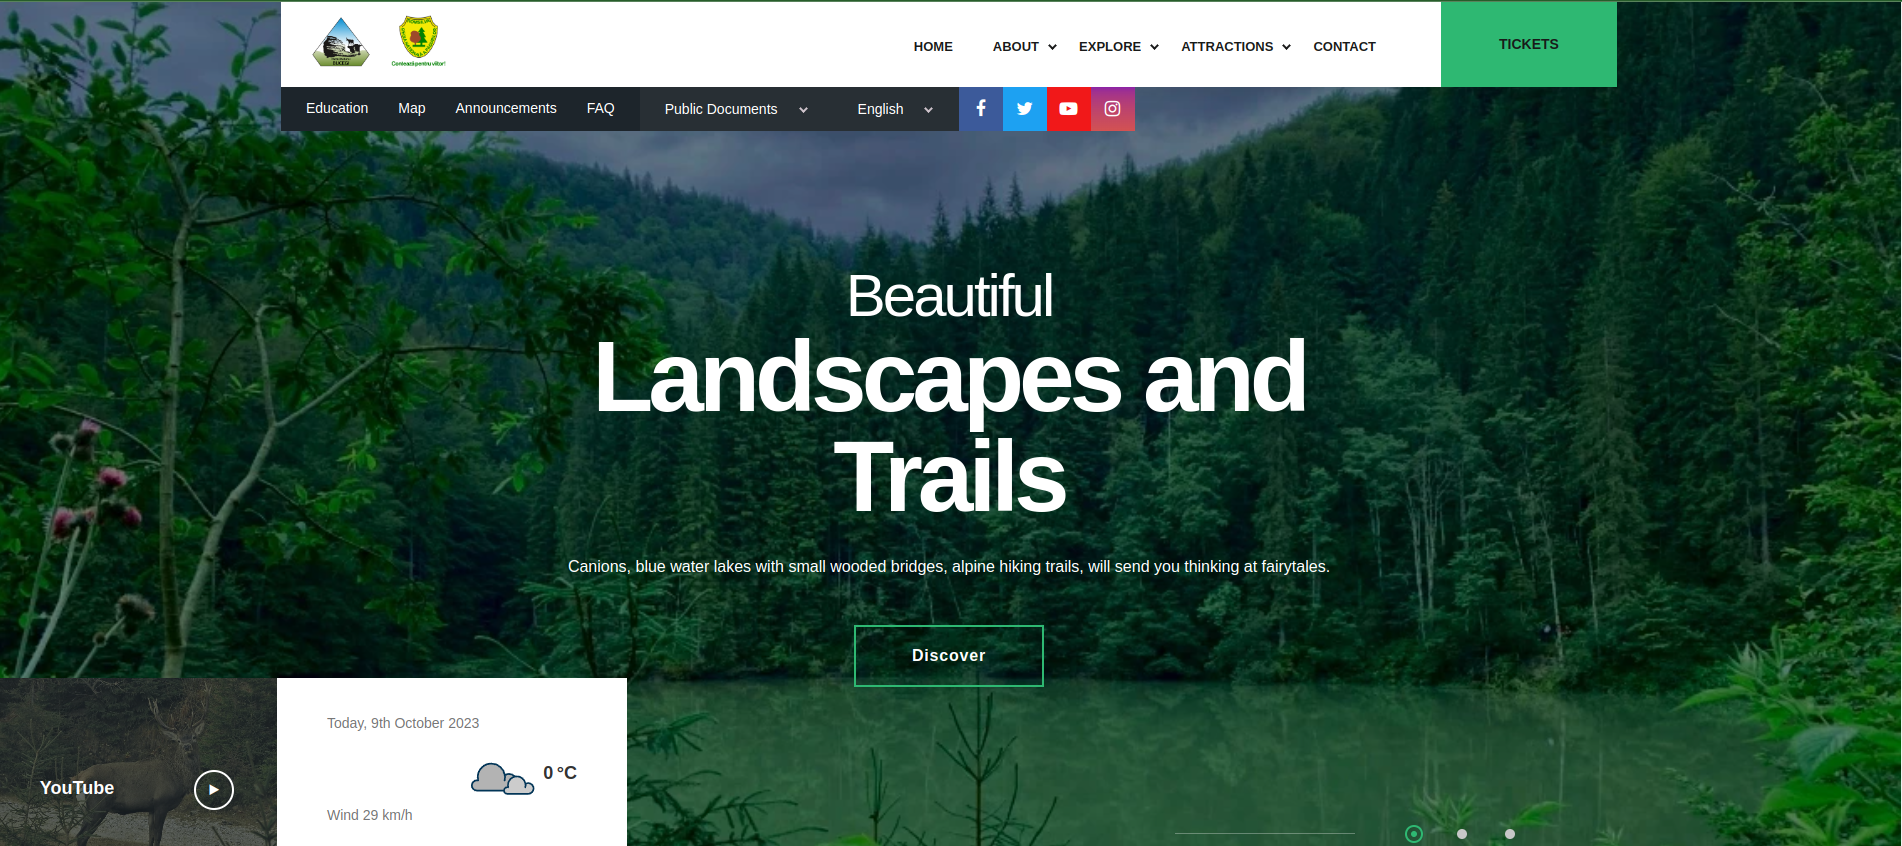Expand the Public Documents dropdown
Screen dimensions: 1902x846
tap(735, 109)
